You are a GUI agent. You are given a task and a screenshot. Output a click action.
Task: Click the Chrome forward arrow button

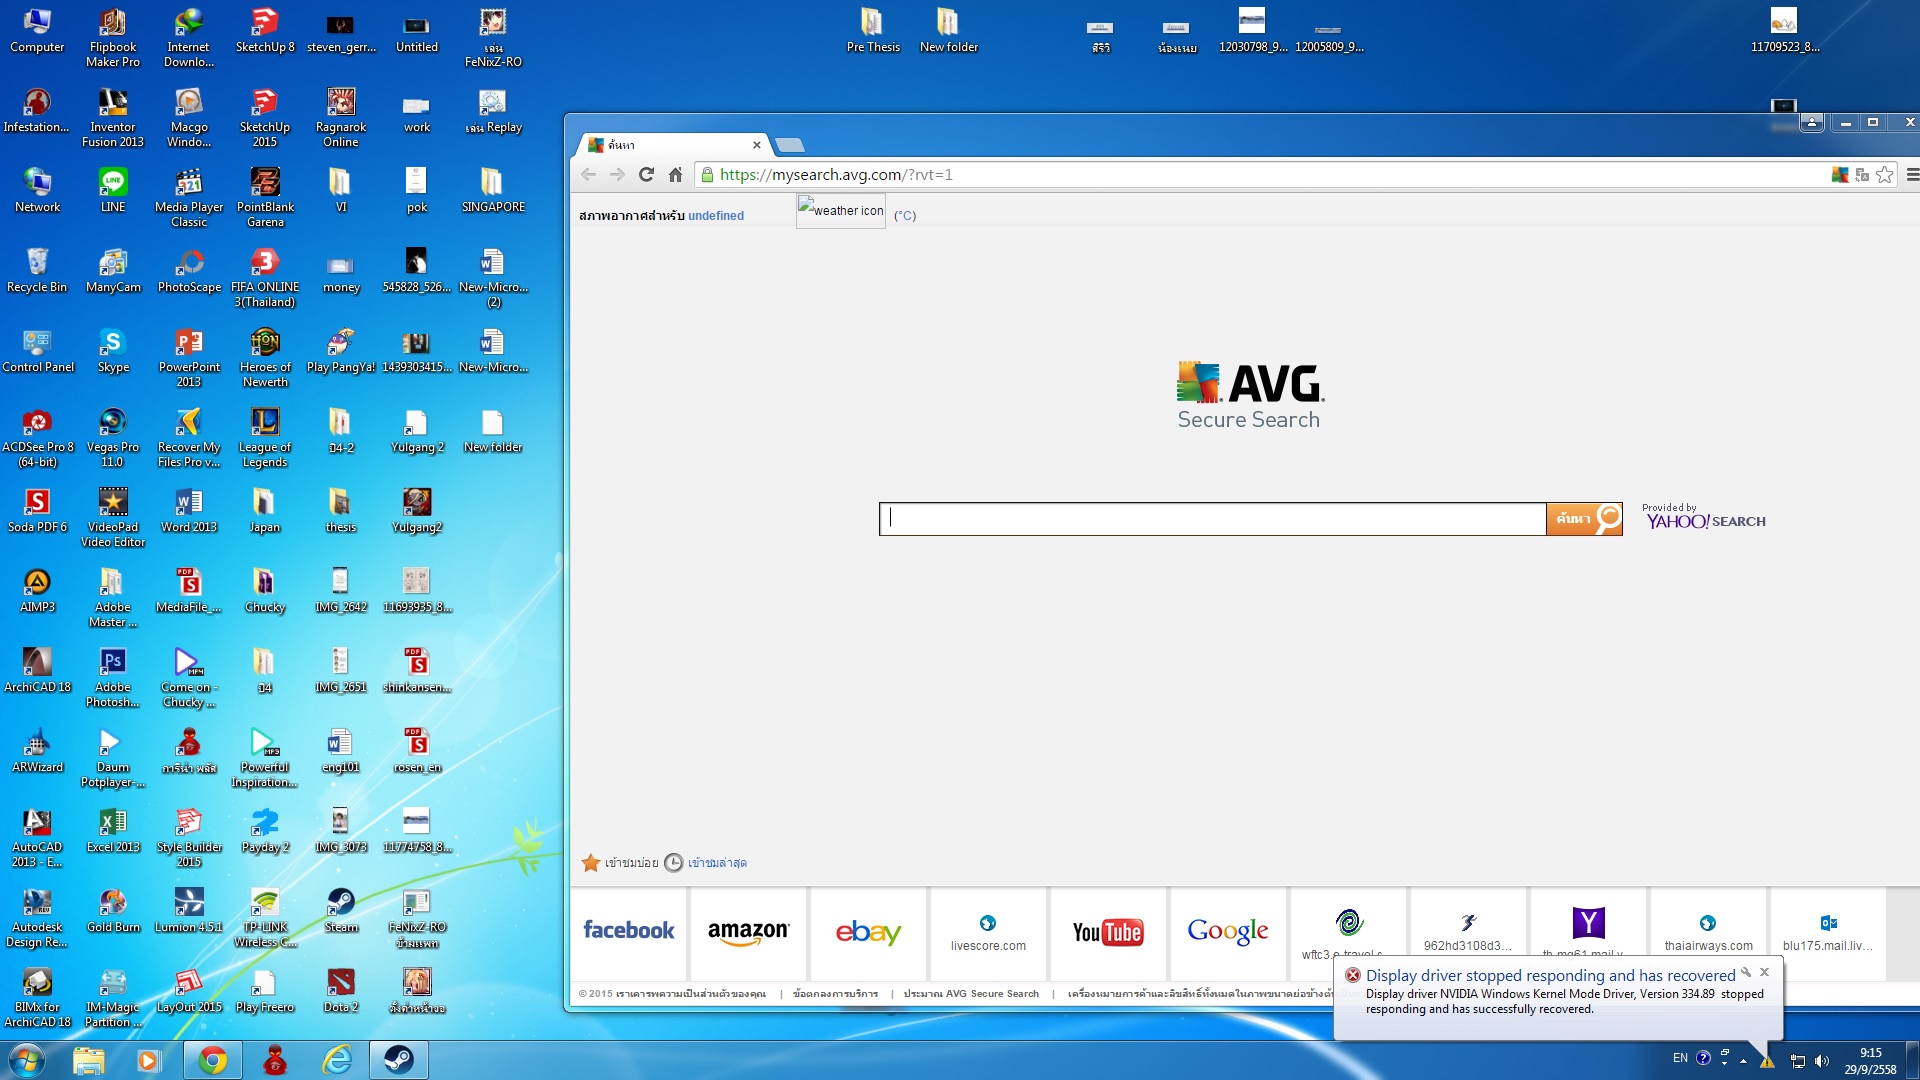point(617,175)
